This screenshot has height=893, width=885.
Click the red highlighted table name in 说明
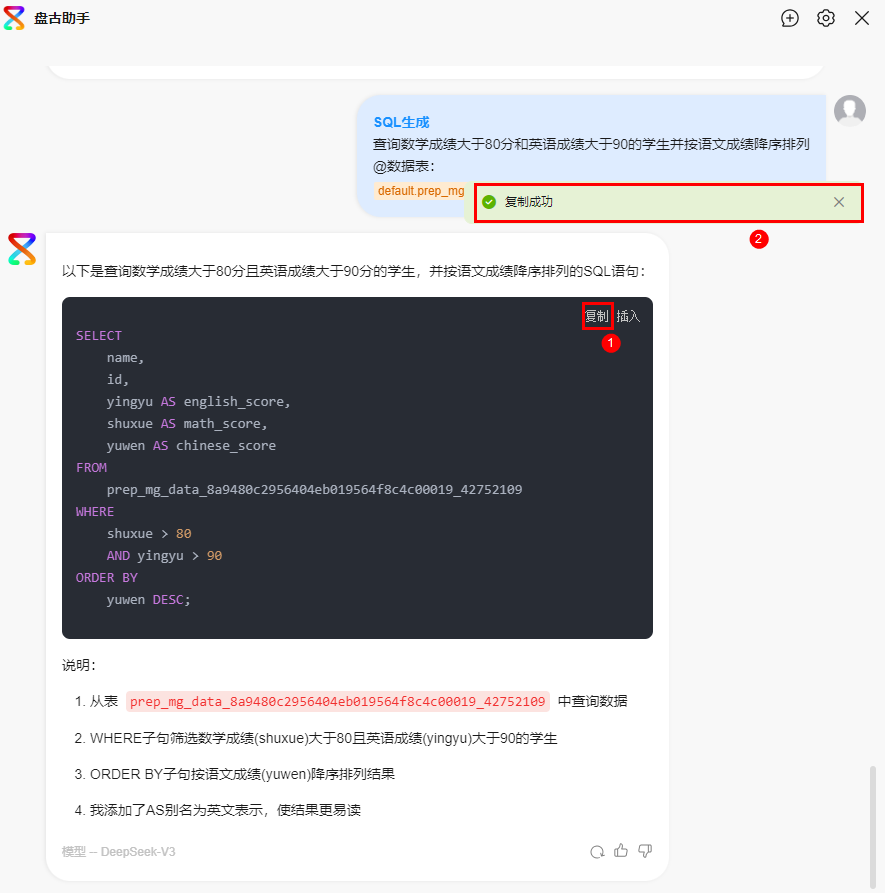coord(338,702)
